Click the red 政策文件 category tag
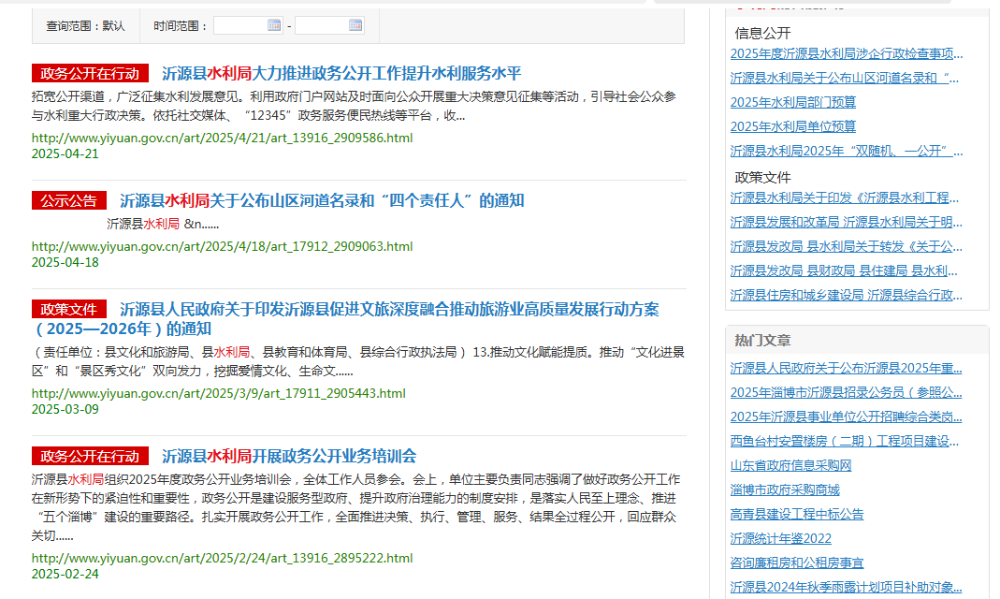The image size is (1000, 599). [69, 309]
